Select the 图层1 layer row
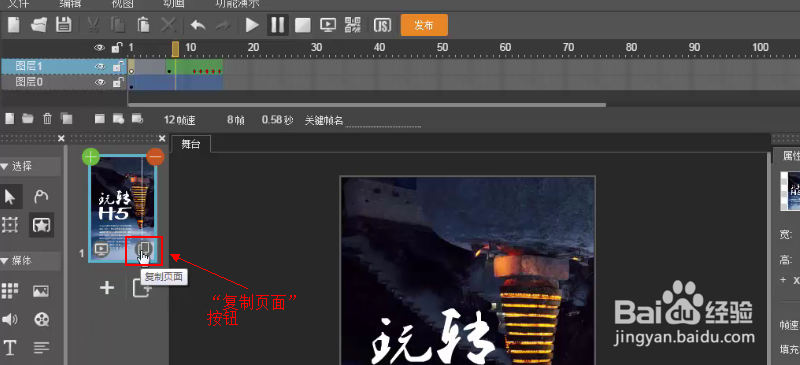The image size is (800, 365). (64, 66)
